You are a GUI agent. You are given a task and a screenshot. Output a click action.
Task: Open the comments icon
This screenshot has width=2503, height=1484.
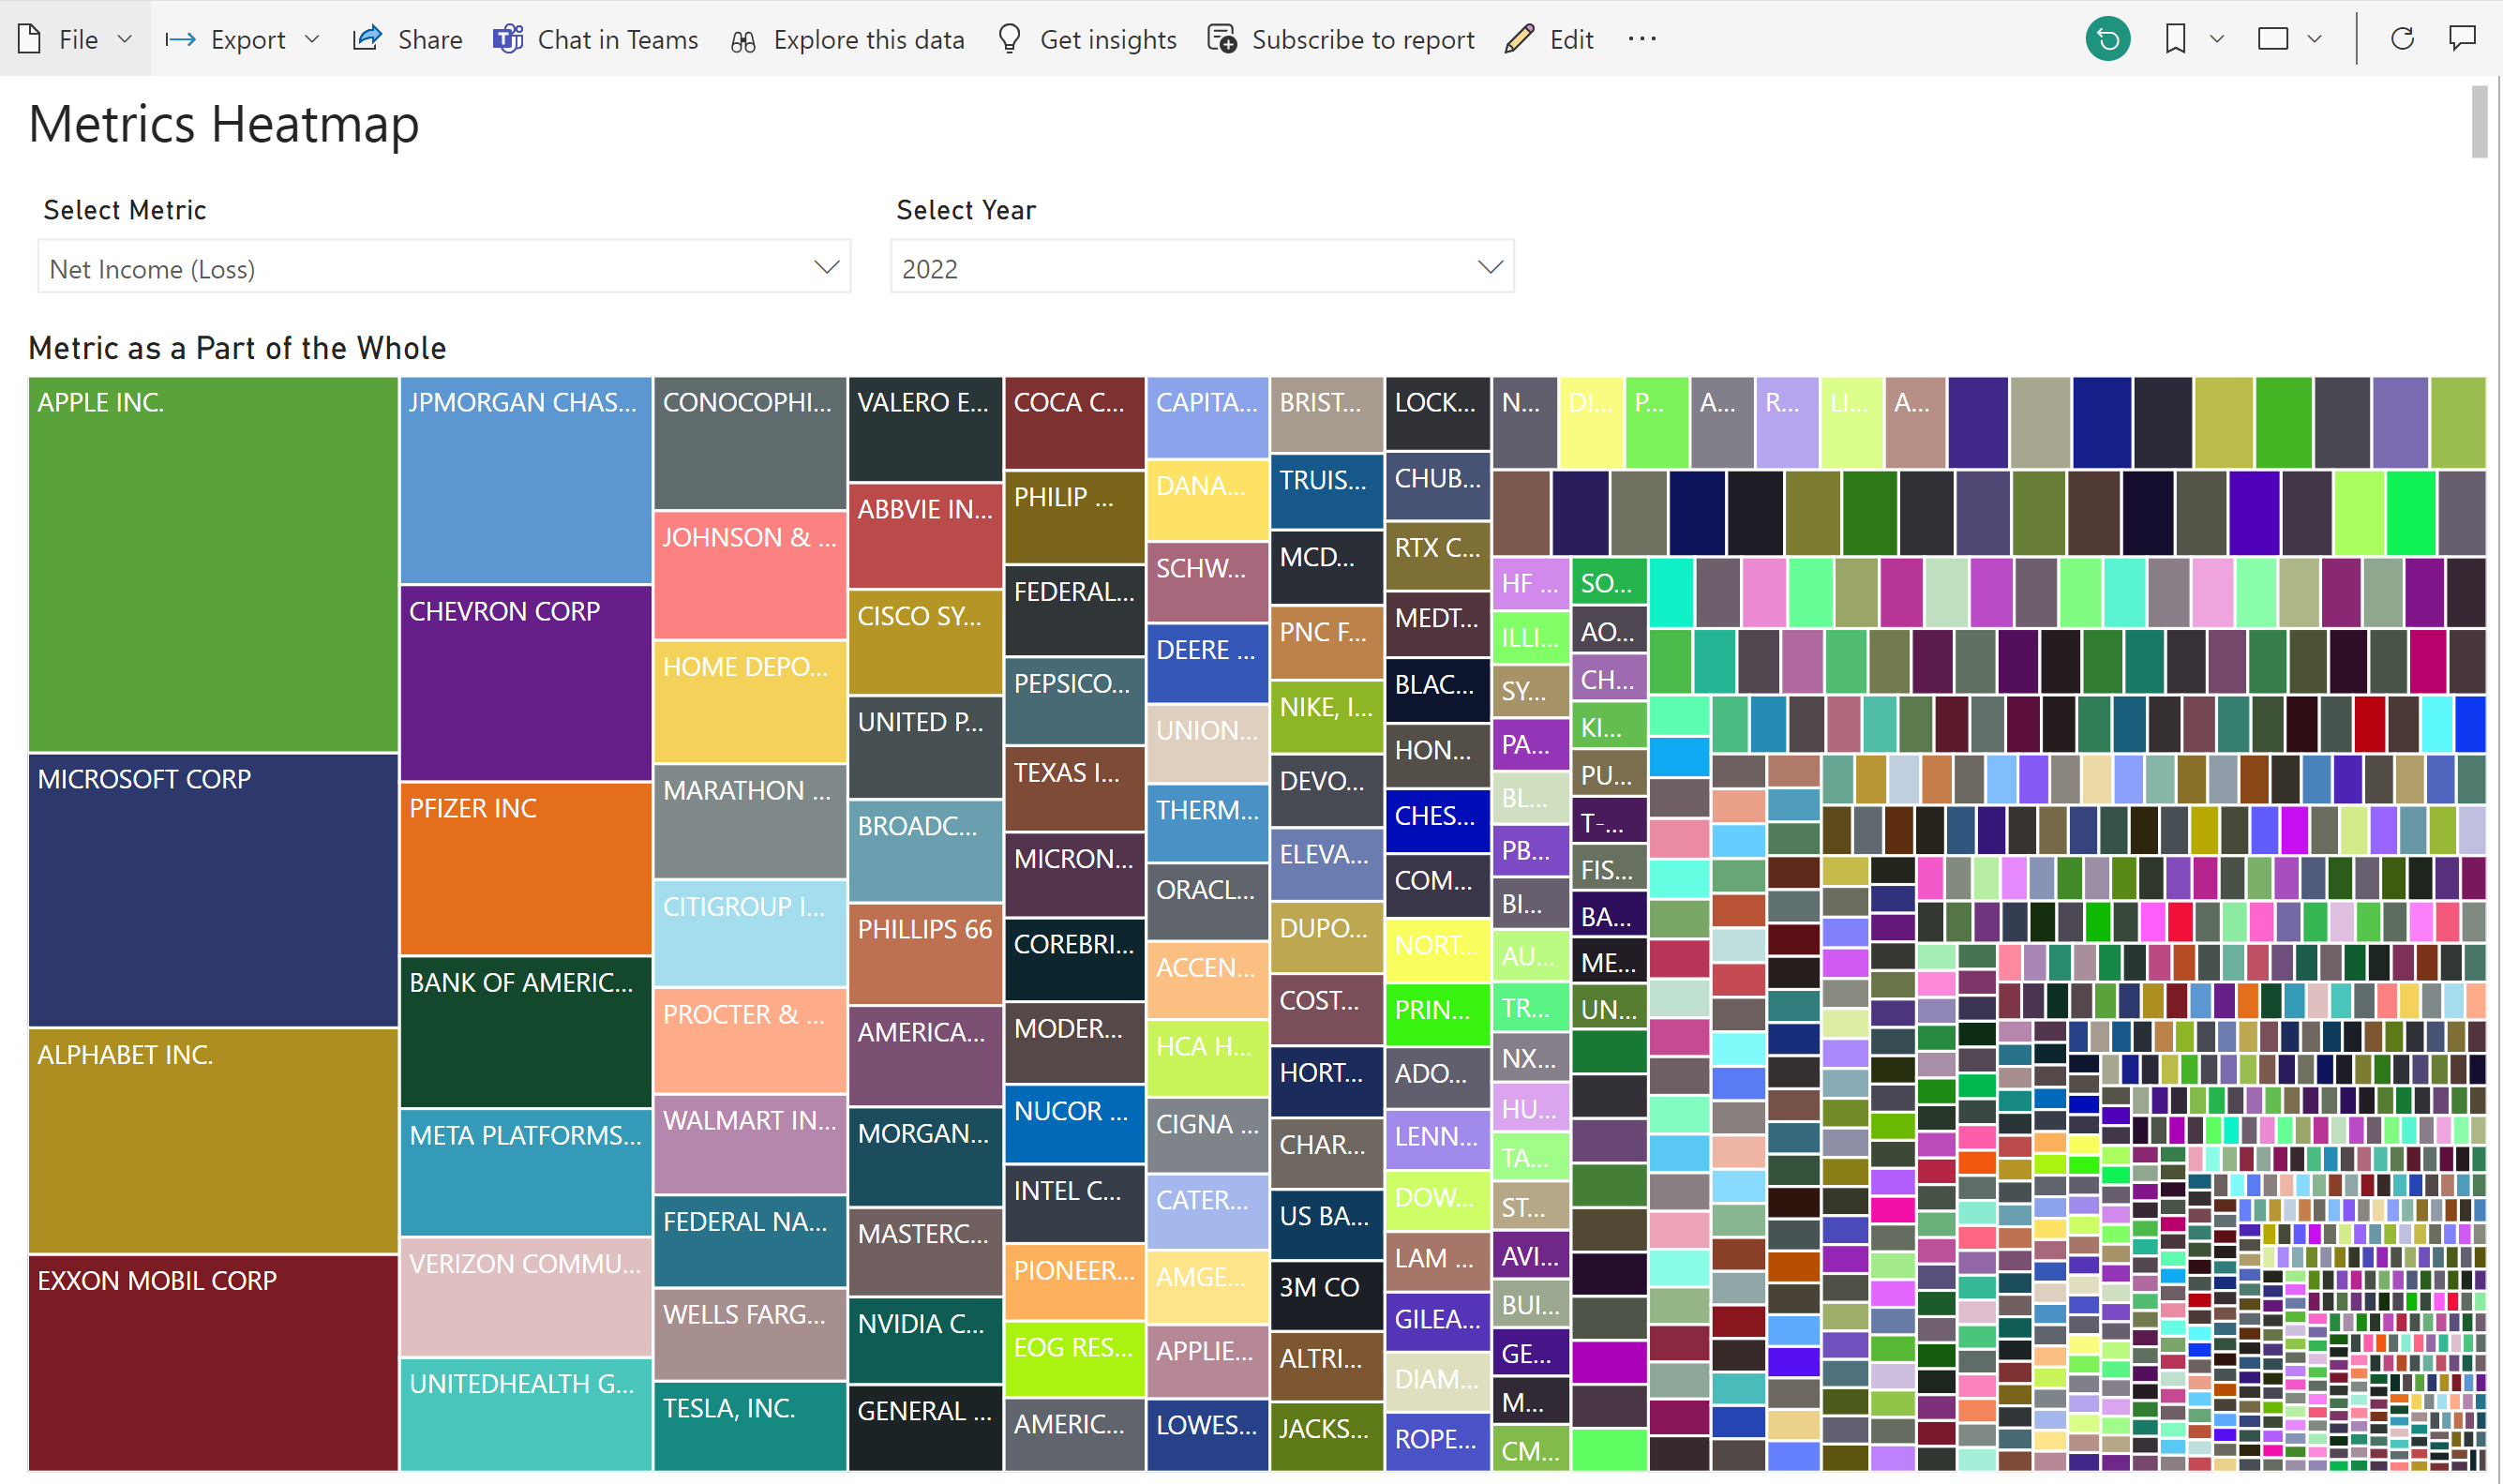click(2461, 39)
